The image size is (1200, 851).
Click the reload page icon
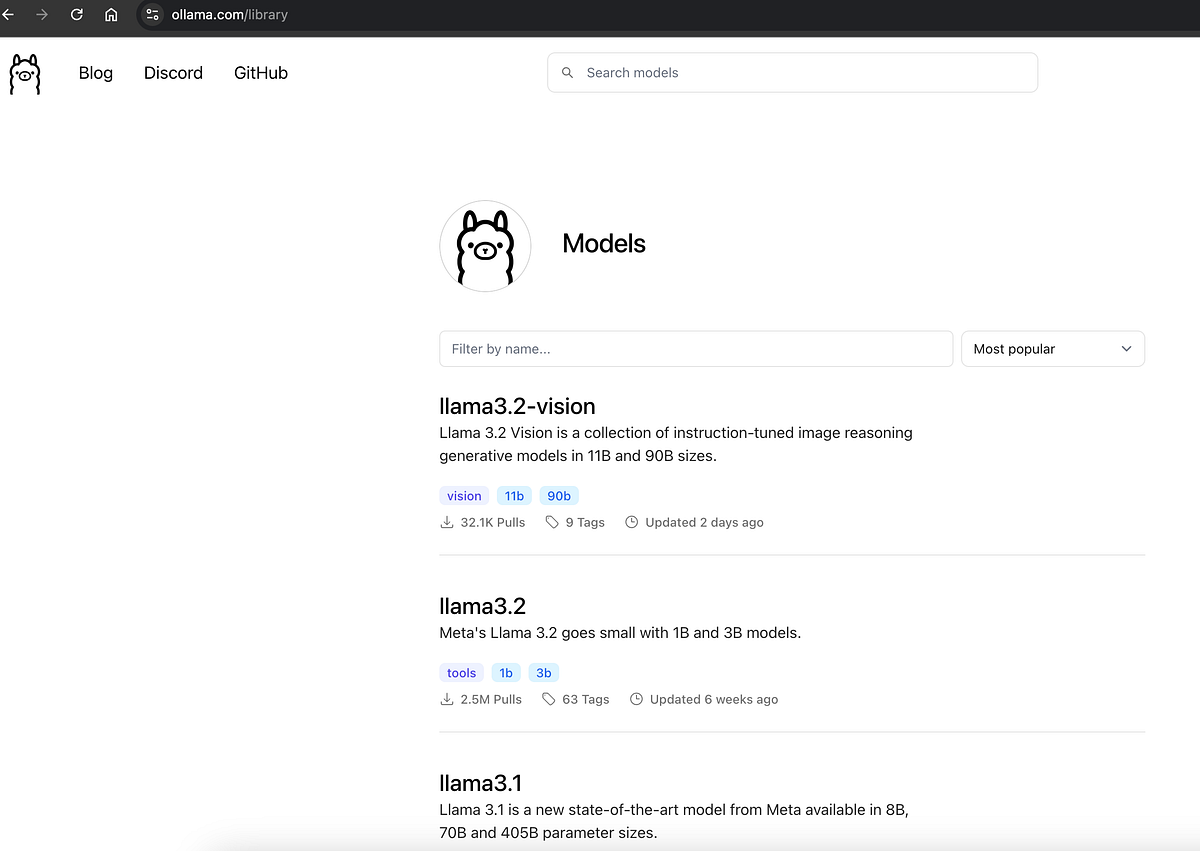point(76,15)
